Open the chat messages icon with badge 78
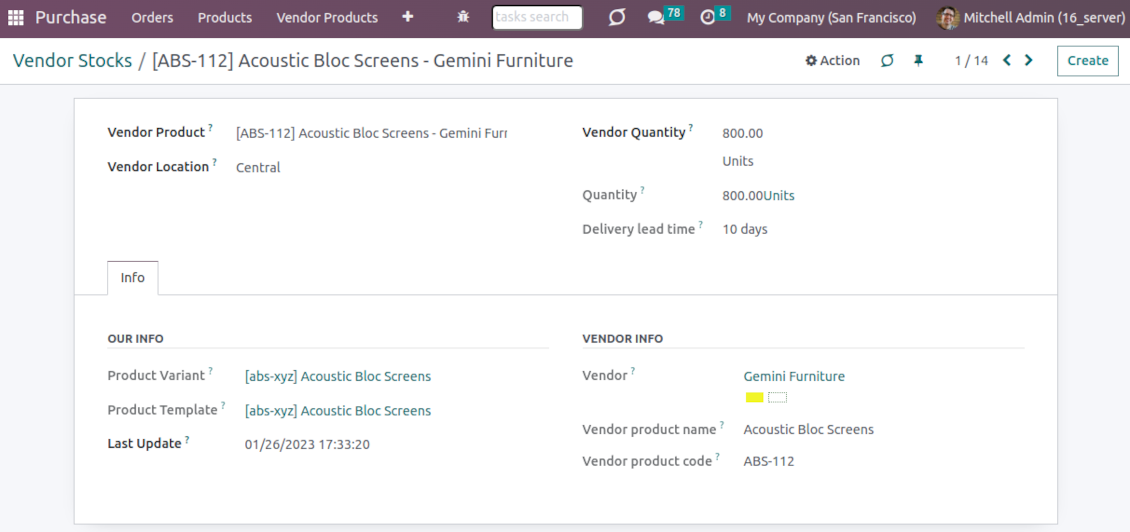Viewport: 1130px width, 532px height. click(656, 17)
